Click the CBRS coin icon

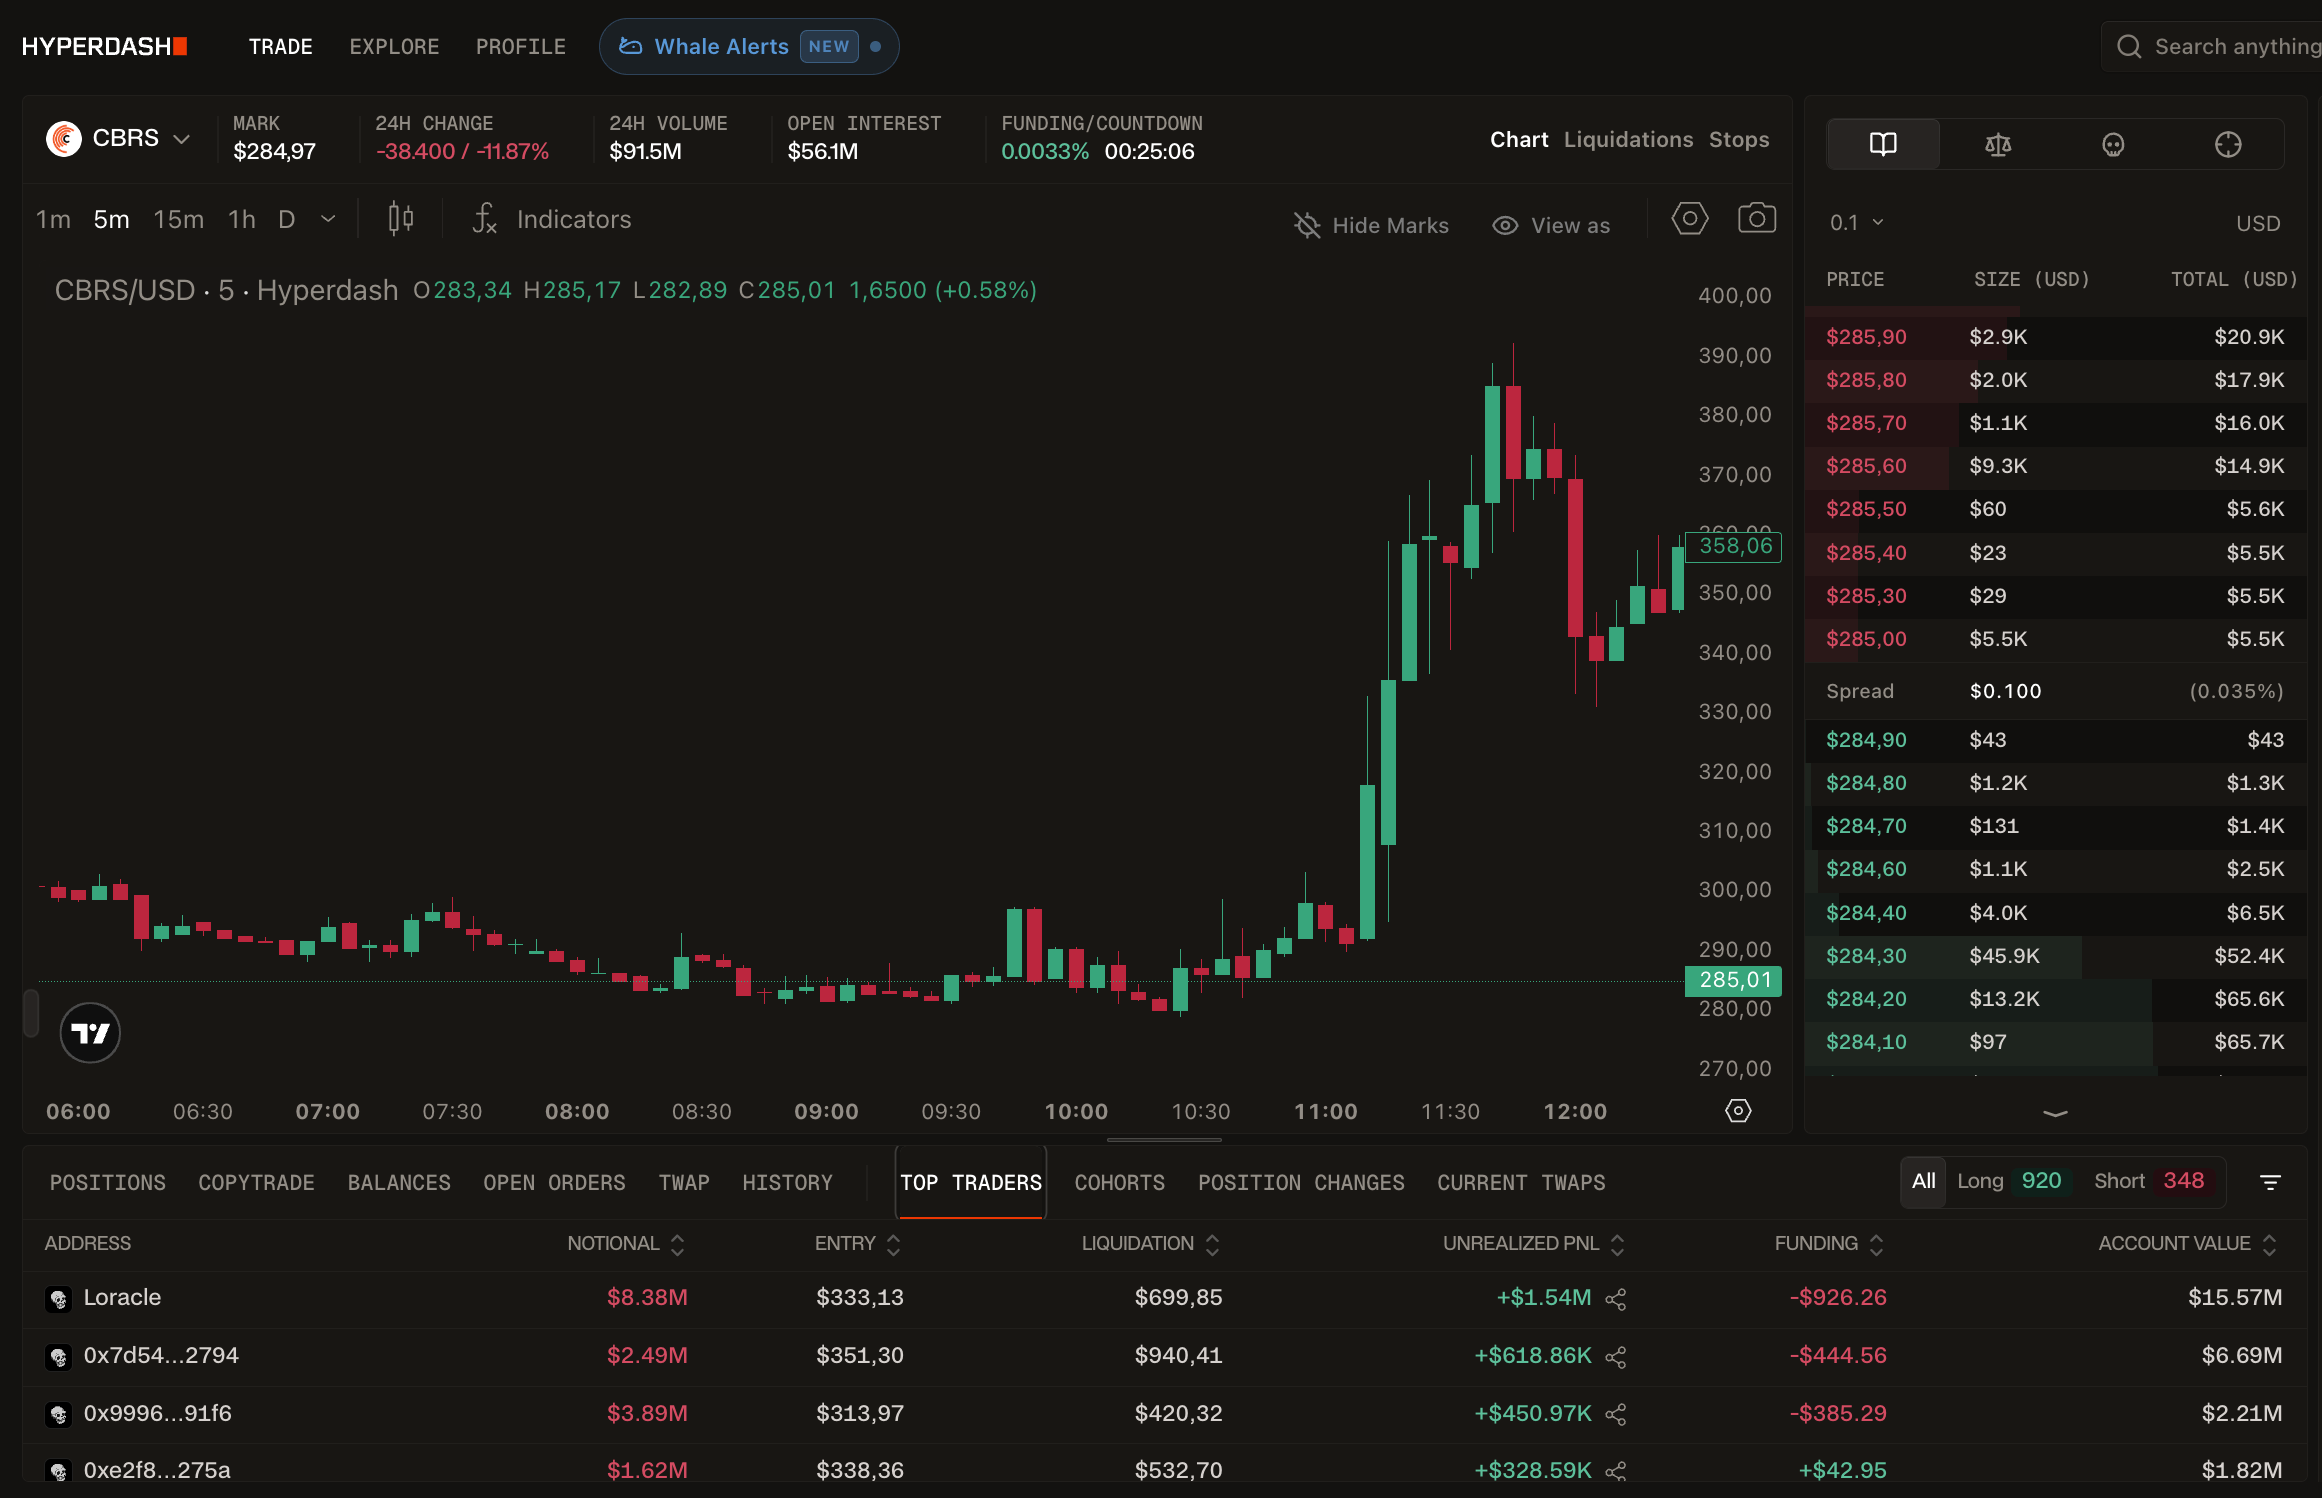coord(64,138)
